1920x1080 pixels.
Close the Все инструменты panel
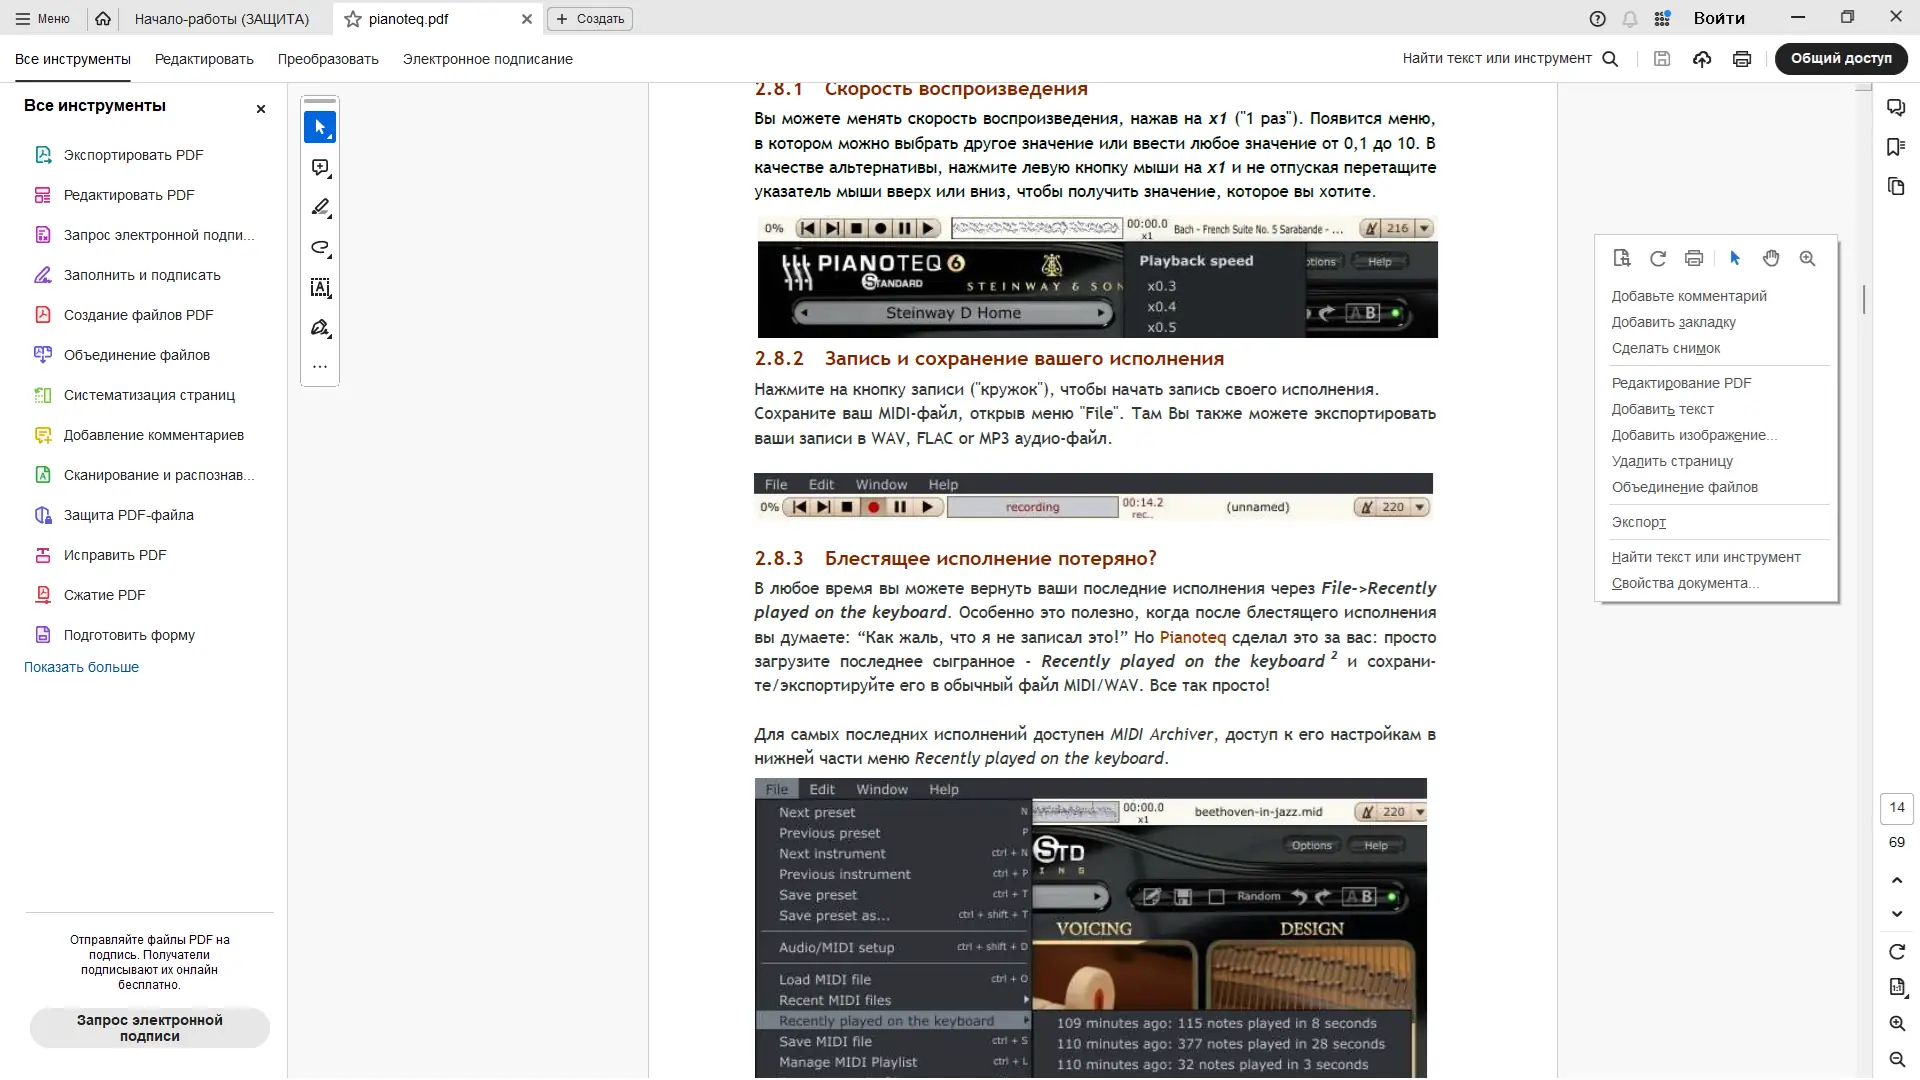(x=261, y=108)
